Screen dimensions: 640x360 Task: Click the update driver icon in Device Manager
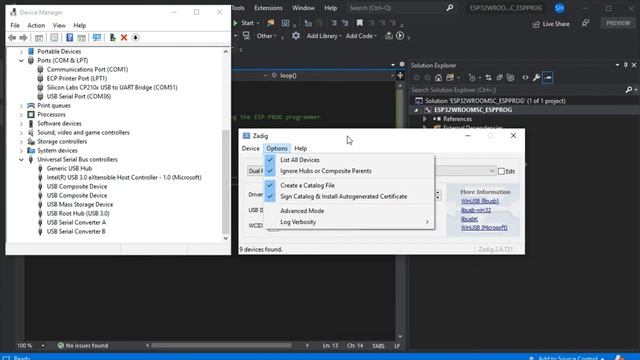coord(112,38)
